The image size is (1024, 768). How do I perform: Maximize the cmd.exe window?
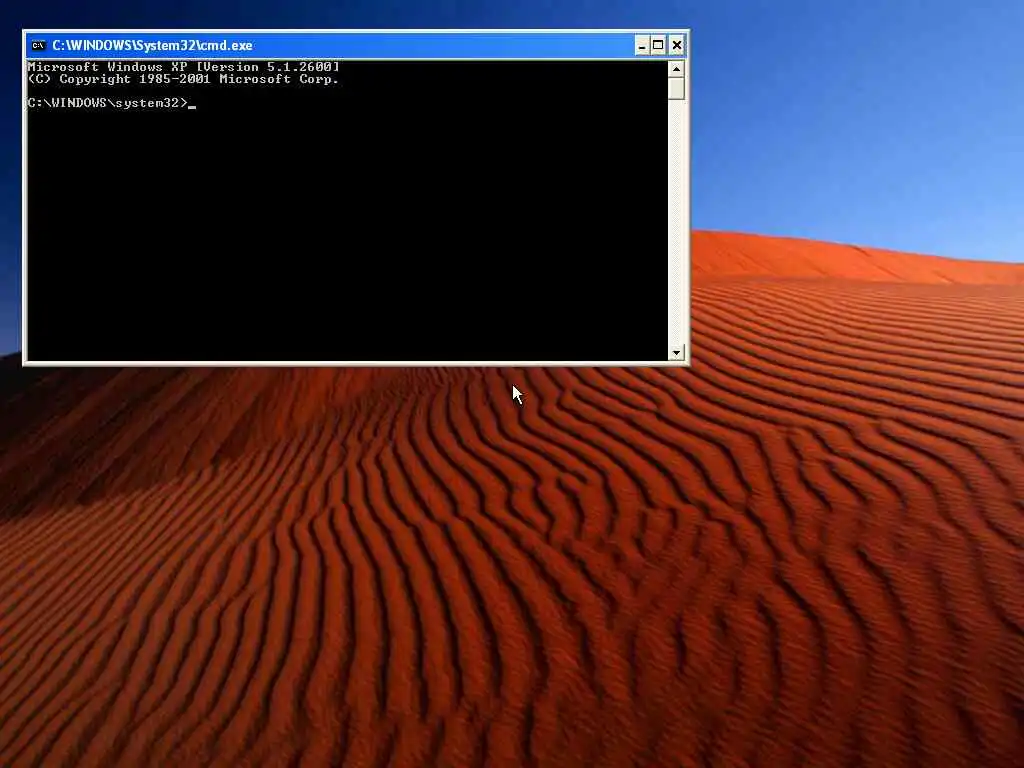tap(658, 45)
